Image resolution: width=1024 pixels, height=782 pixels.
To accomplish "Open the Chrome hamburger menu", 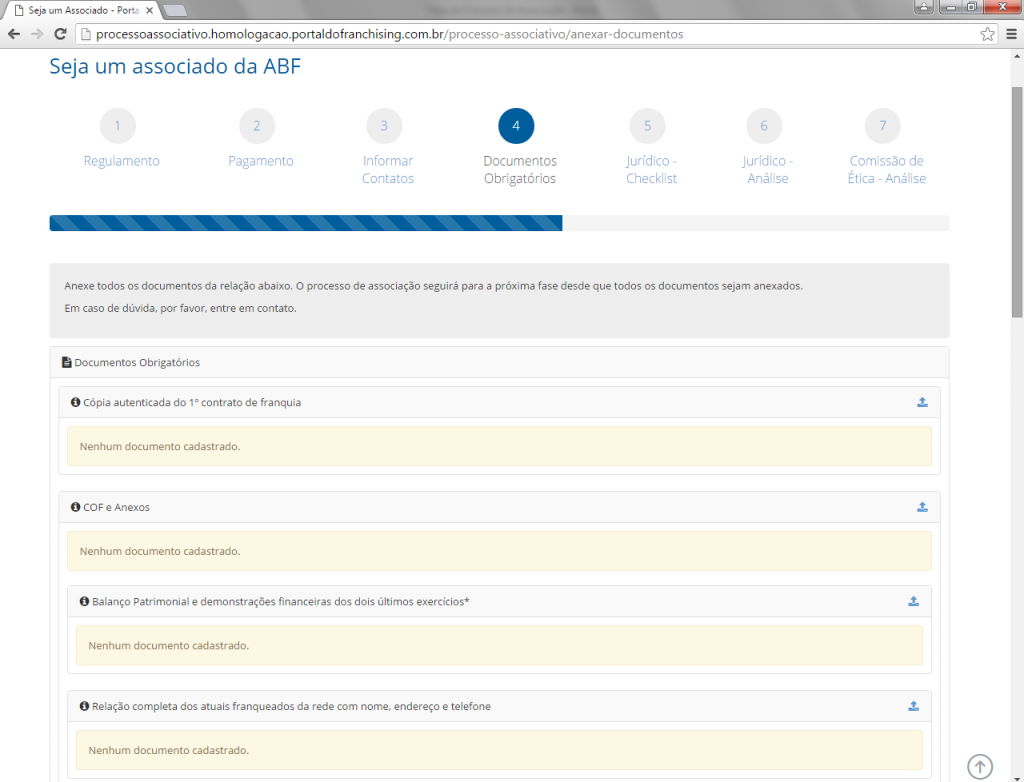I will [x=1011, y=33].
